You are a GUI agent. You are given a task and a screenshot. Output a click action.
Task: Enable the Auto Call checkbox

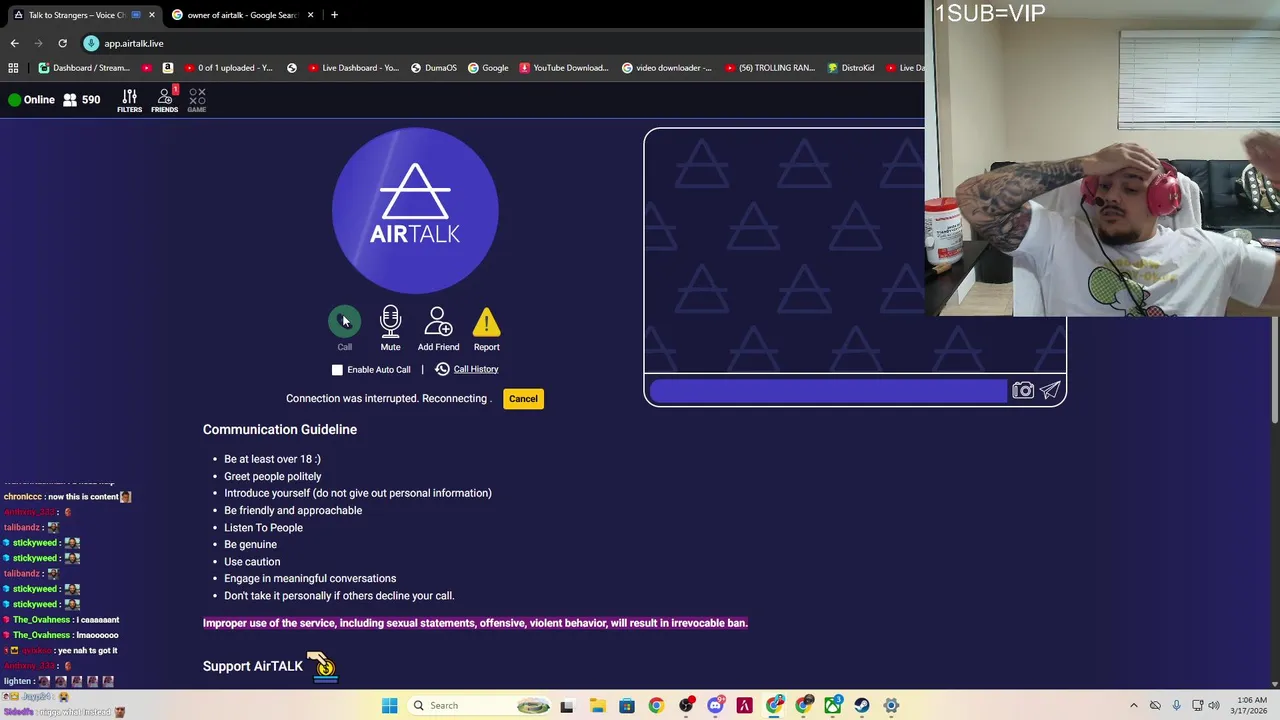[337, 370]
